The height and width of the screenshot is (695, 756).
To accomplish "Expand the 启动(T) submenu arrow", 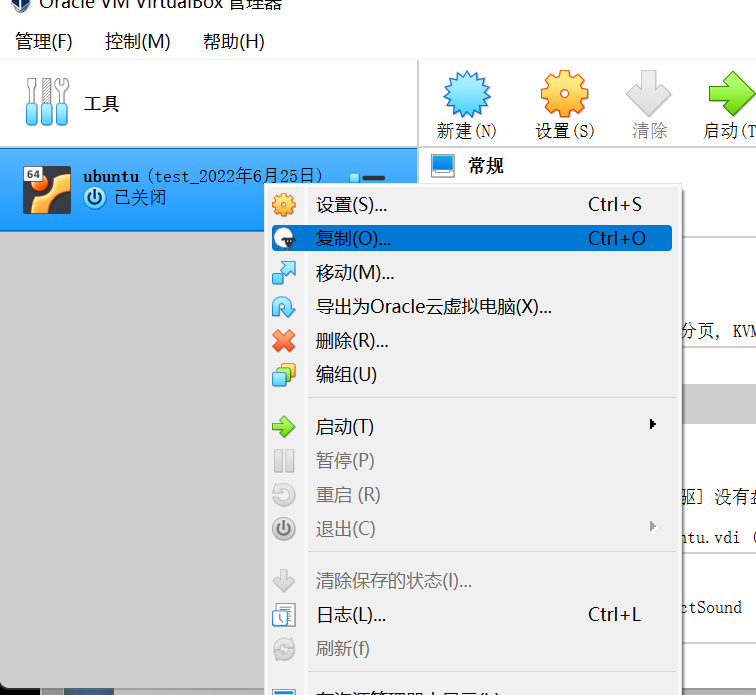I will click(652, 424).
